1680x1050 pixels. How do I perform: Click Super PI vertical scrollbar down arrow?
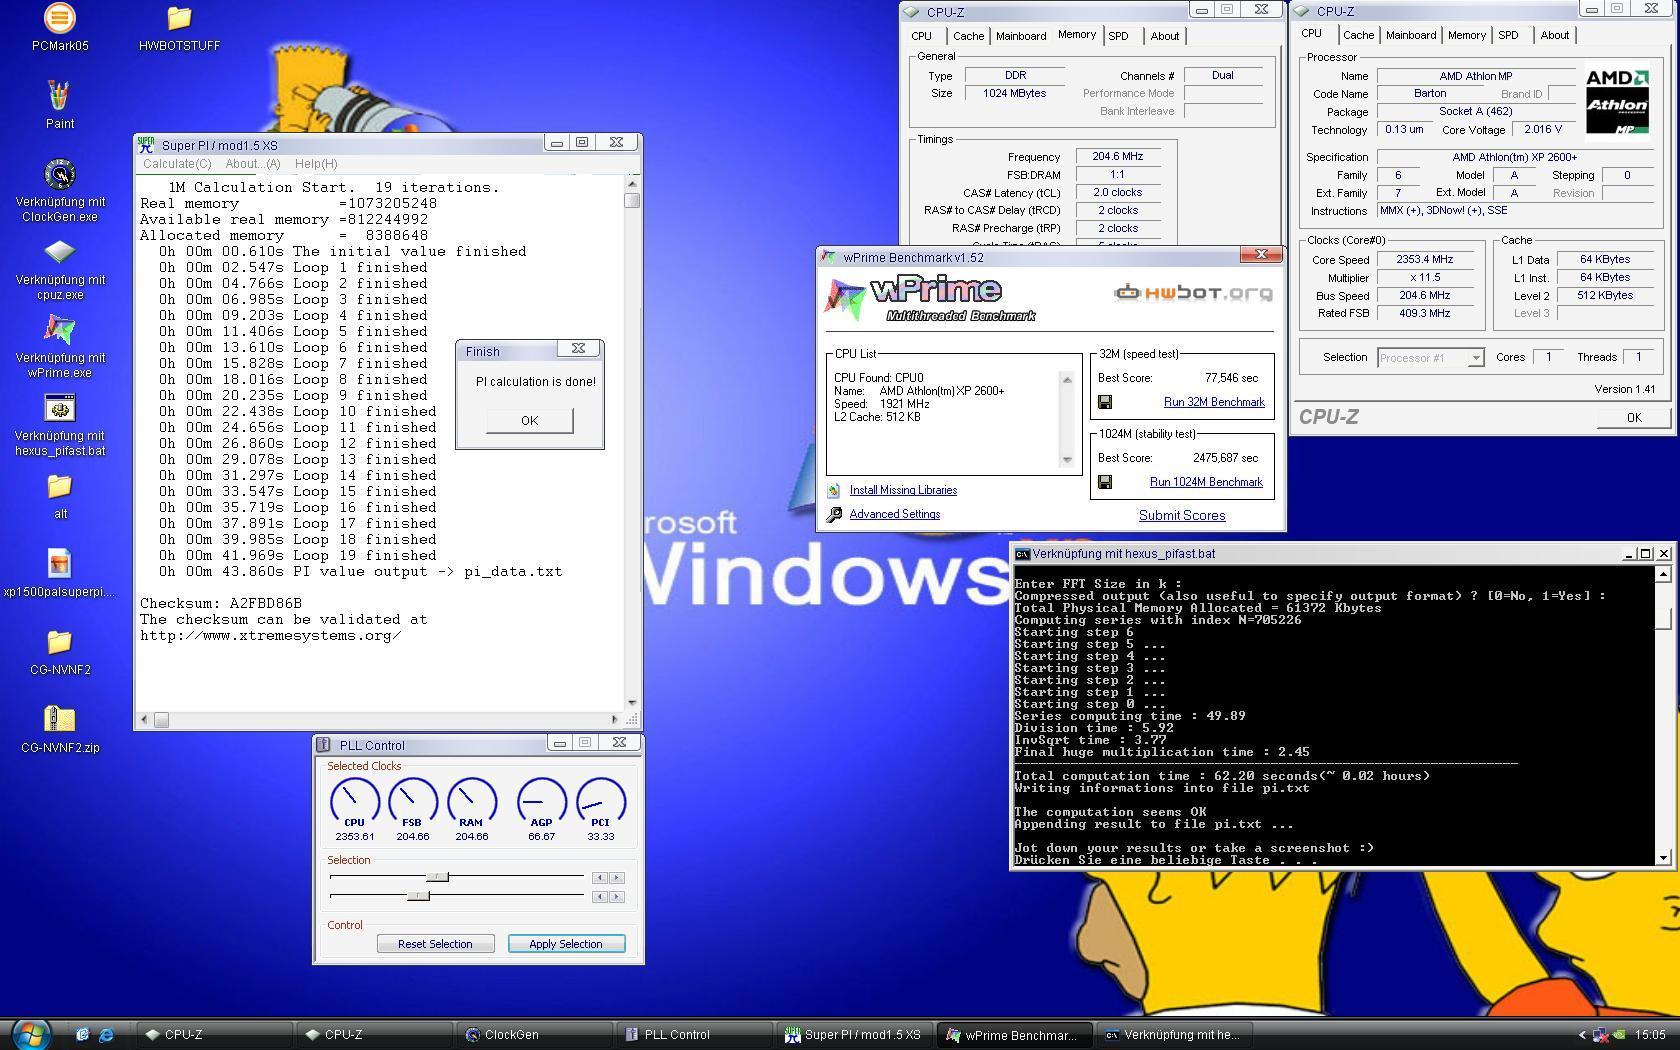tap(632, 703)
